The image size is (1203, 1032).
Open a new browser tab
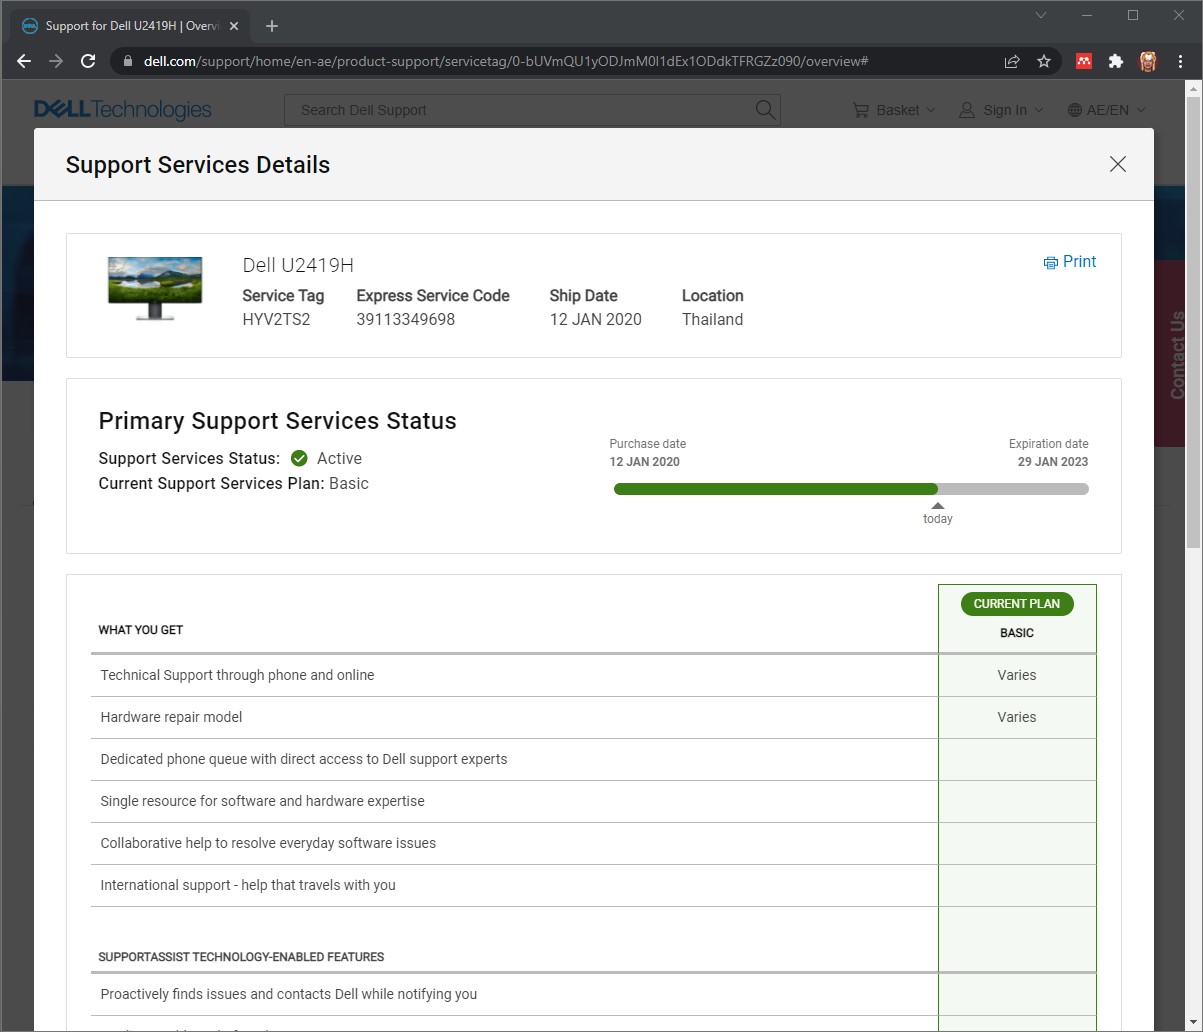[x=272, y=26]
